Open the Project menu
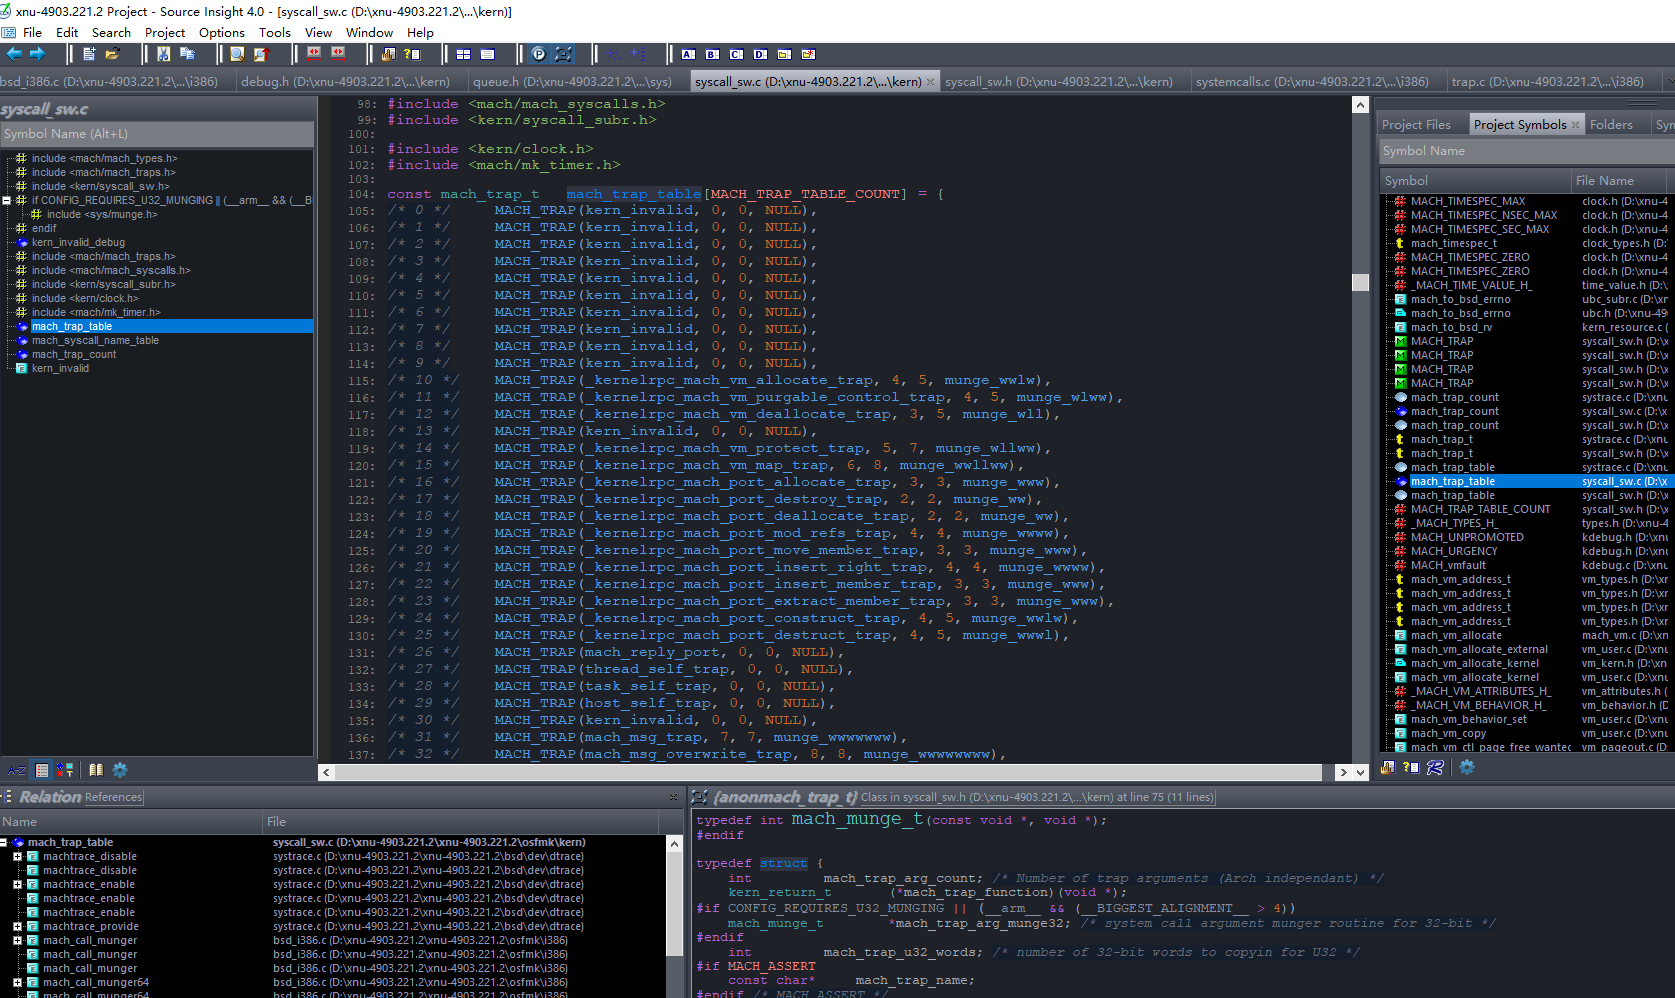 165,32
